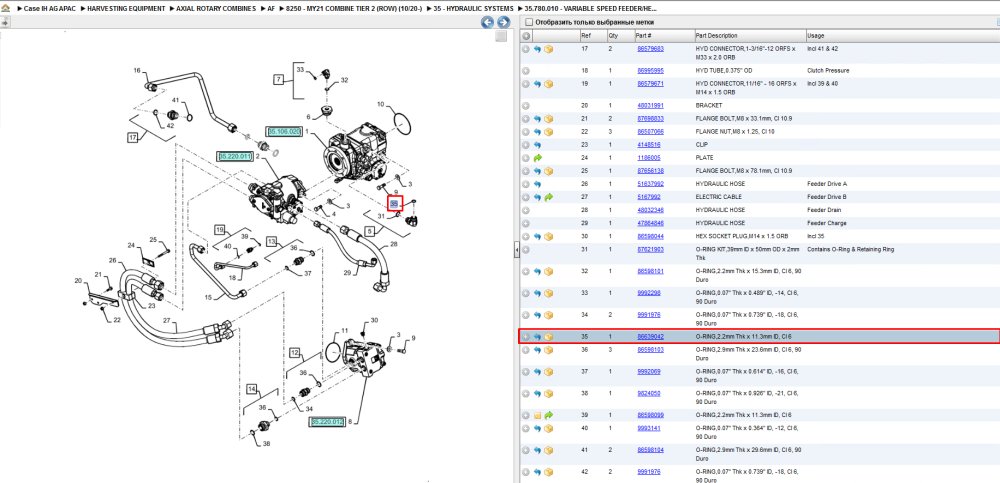The width and height of the screenshot is (1000, 483).
Task: Open the side panel arrow tab above diagram
Action: (x=5, y=22)
